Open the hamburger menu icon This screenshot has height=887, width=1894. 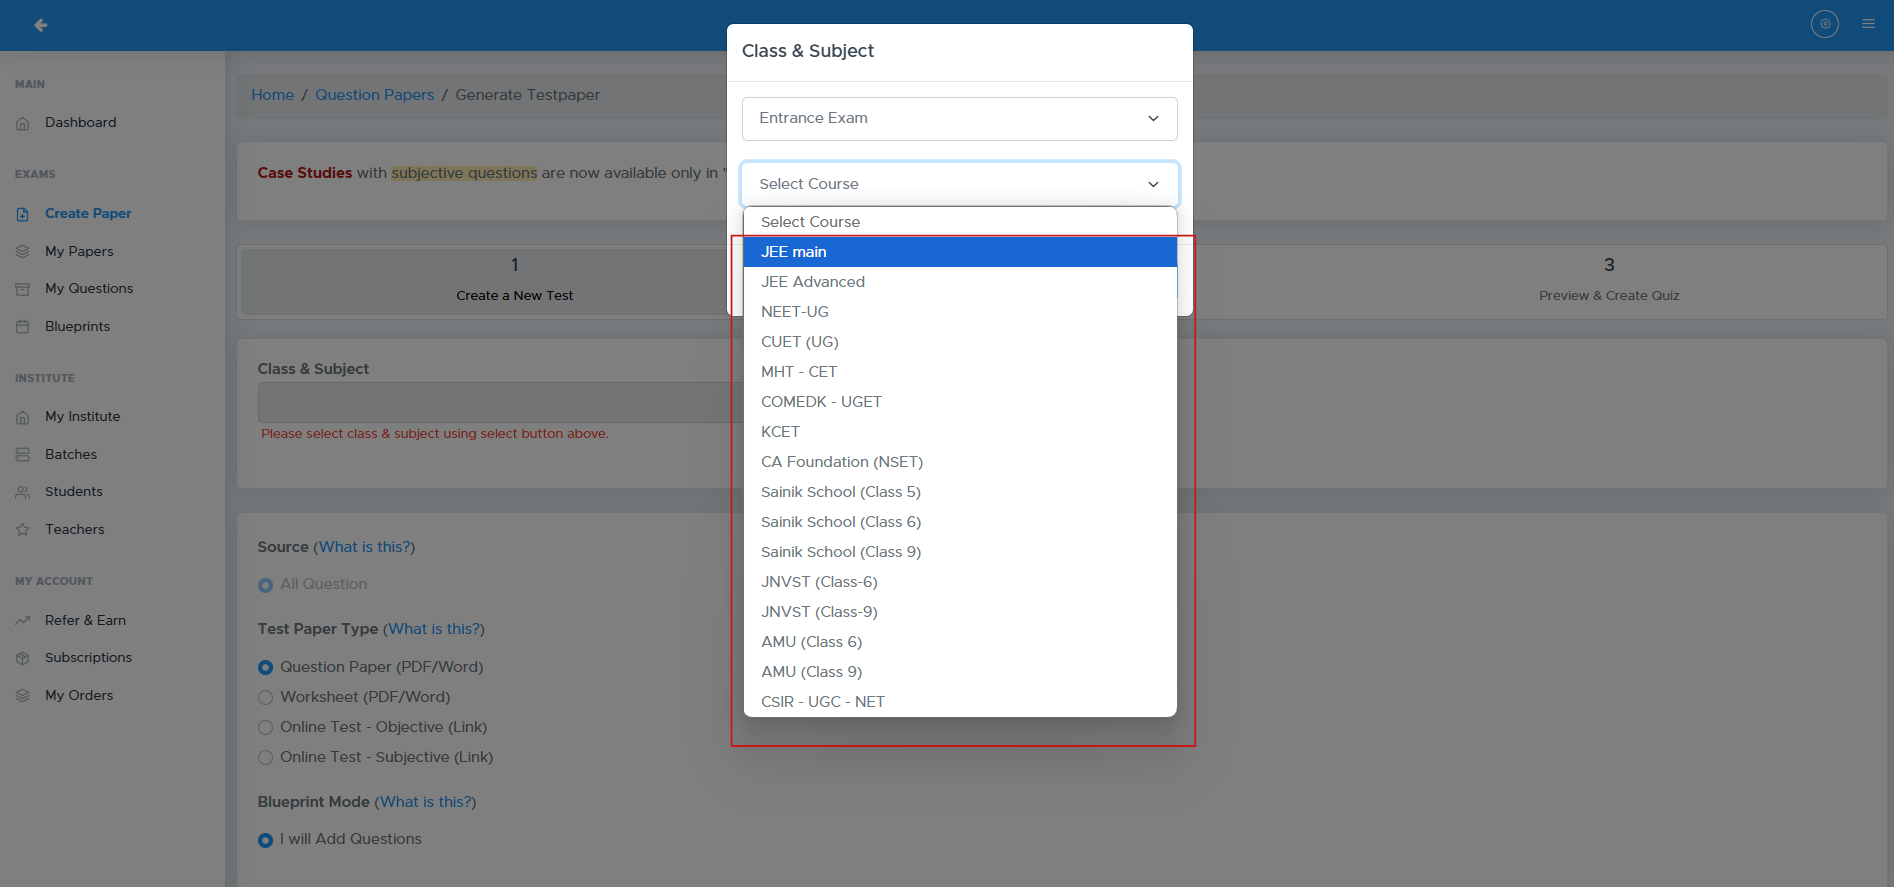click(1868, 24)
